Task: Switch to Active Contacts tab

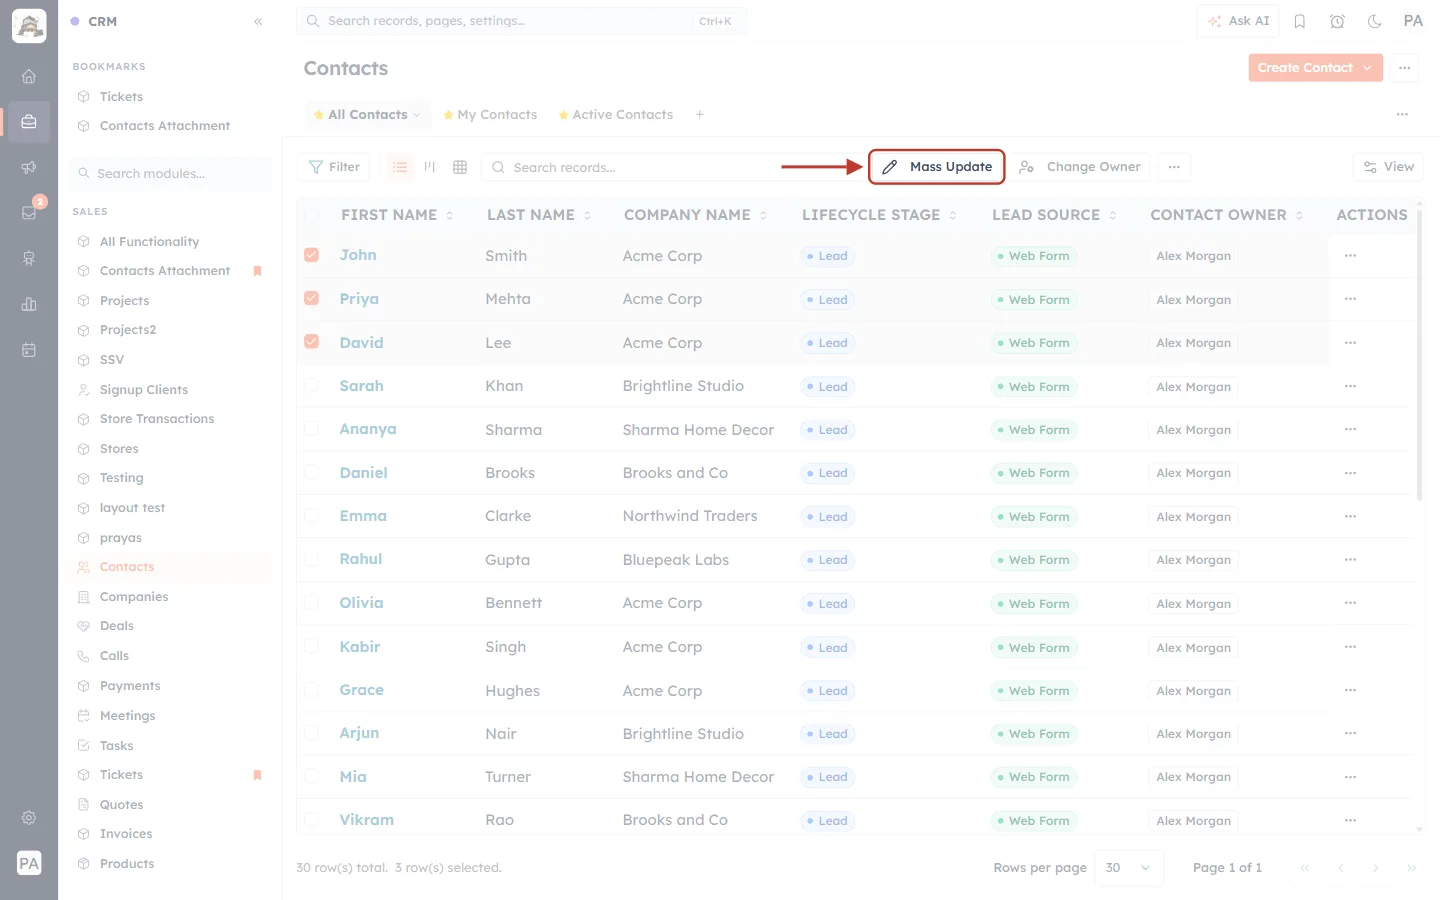Action: [x=616, y=115]
